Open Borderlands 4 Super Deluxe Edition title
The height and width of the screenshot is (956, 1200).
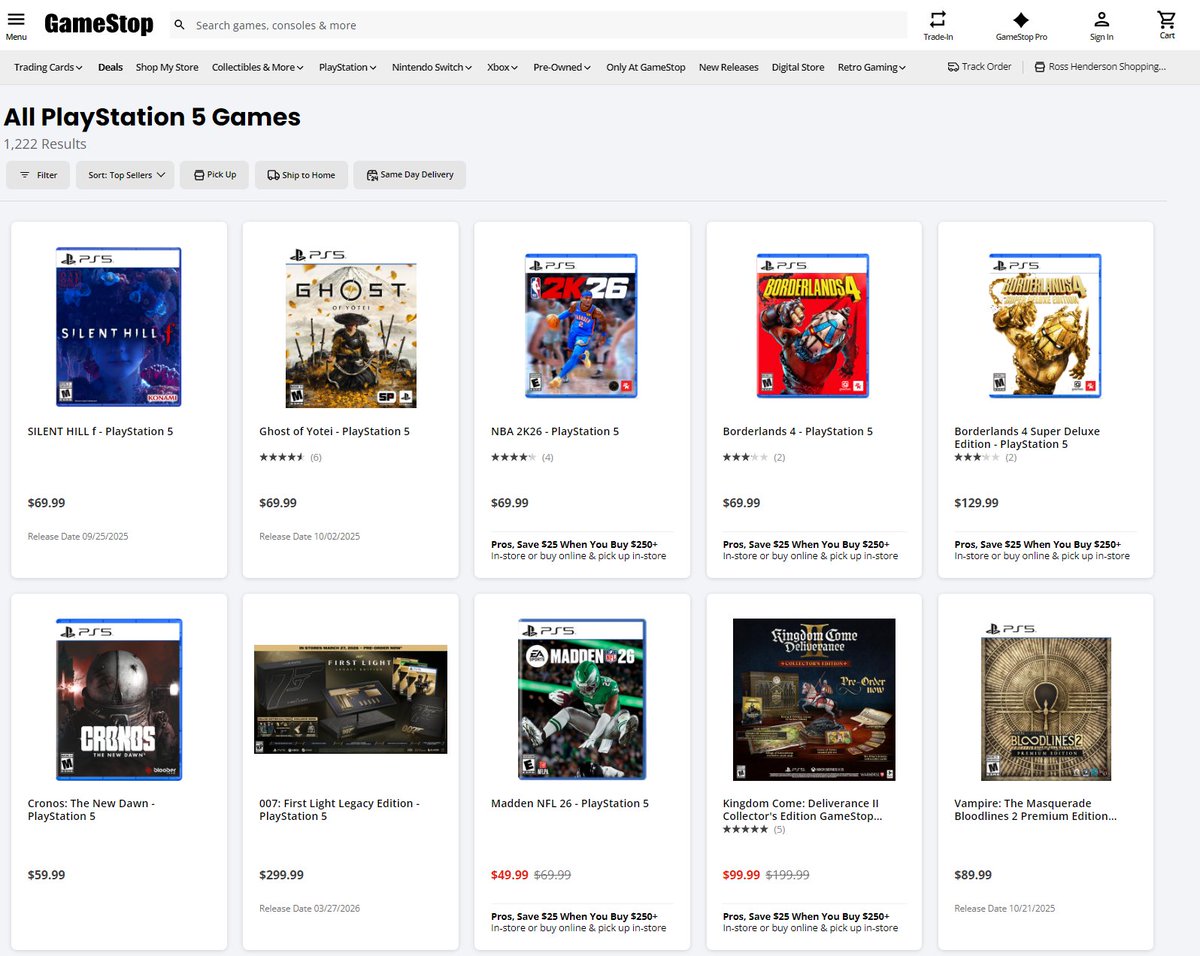1027,438
